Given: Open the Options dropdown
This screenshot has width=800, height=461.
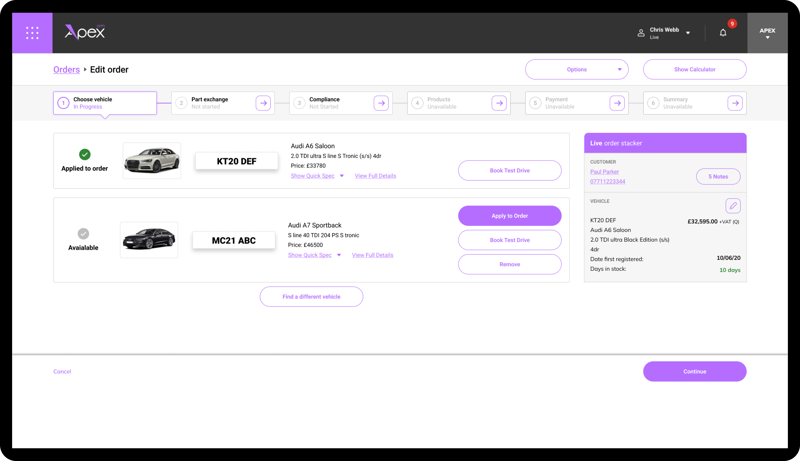Looking at the screenshot, I should (577, 69).
